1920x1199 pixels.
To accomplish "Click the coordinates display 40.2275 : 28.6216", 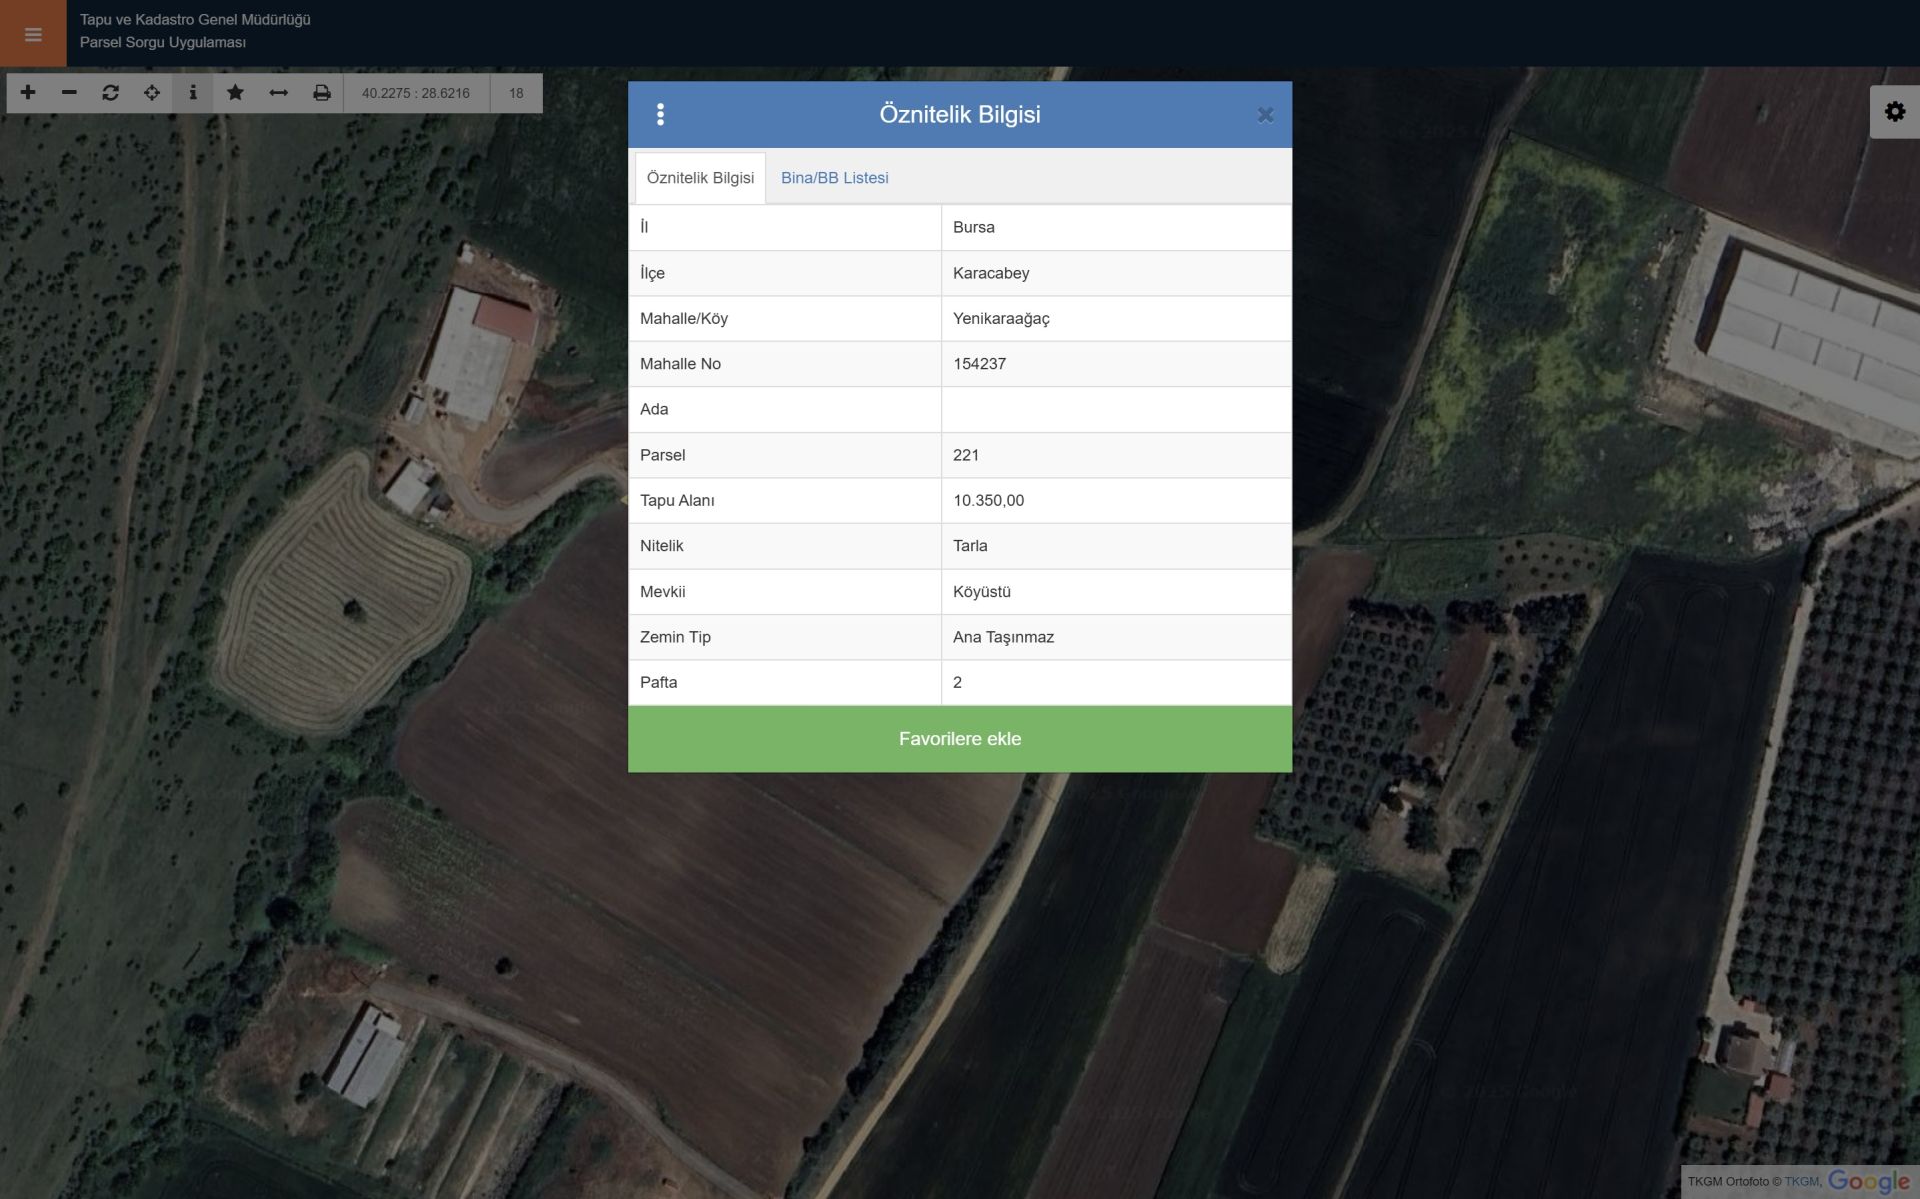I will point(415,93).
